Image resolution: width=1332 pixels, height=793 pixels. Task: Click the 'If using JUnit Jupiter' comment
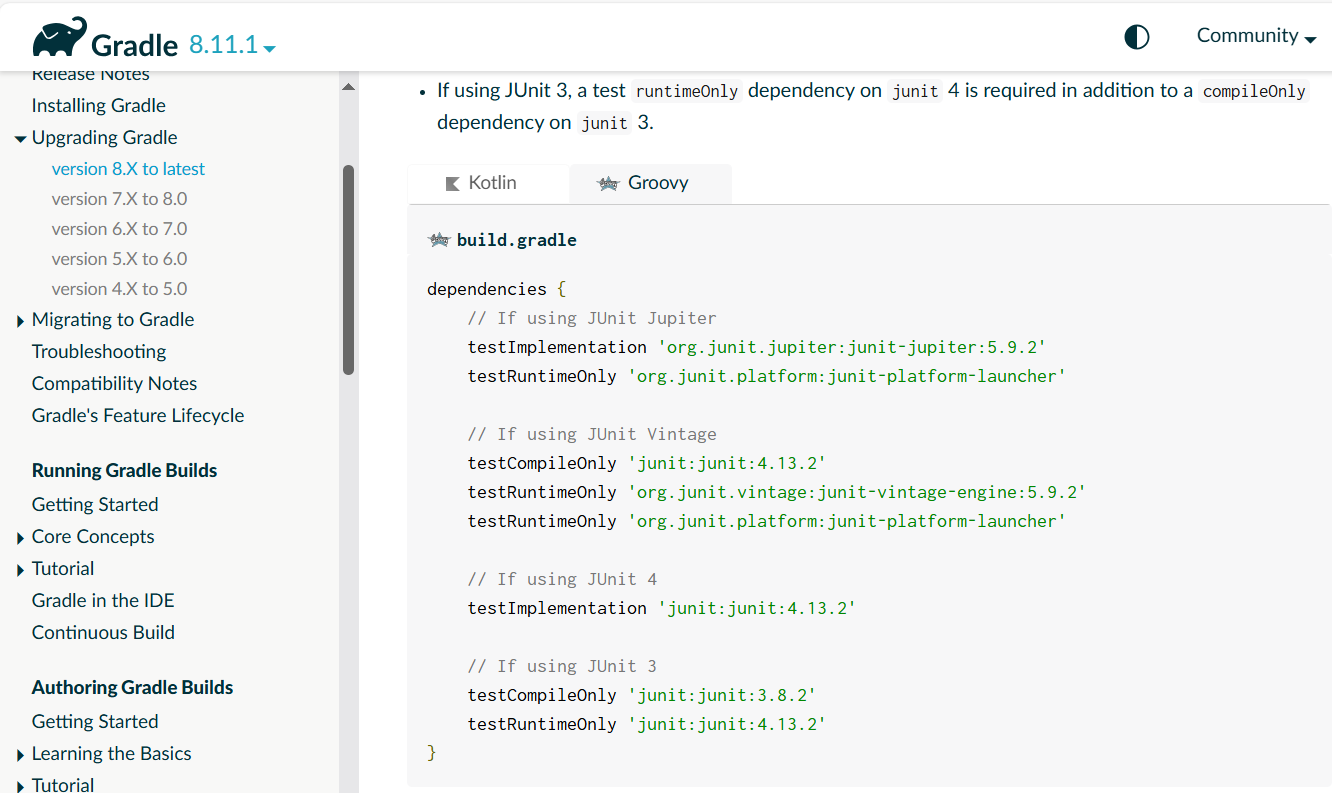(x=592, y=318)
